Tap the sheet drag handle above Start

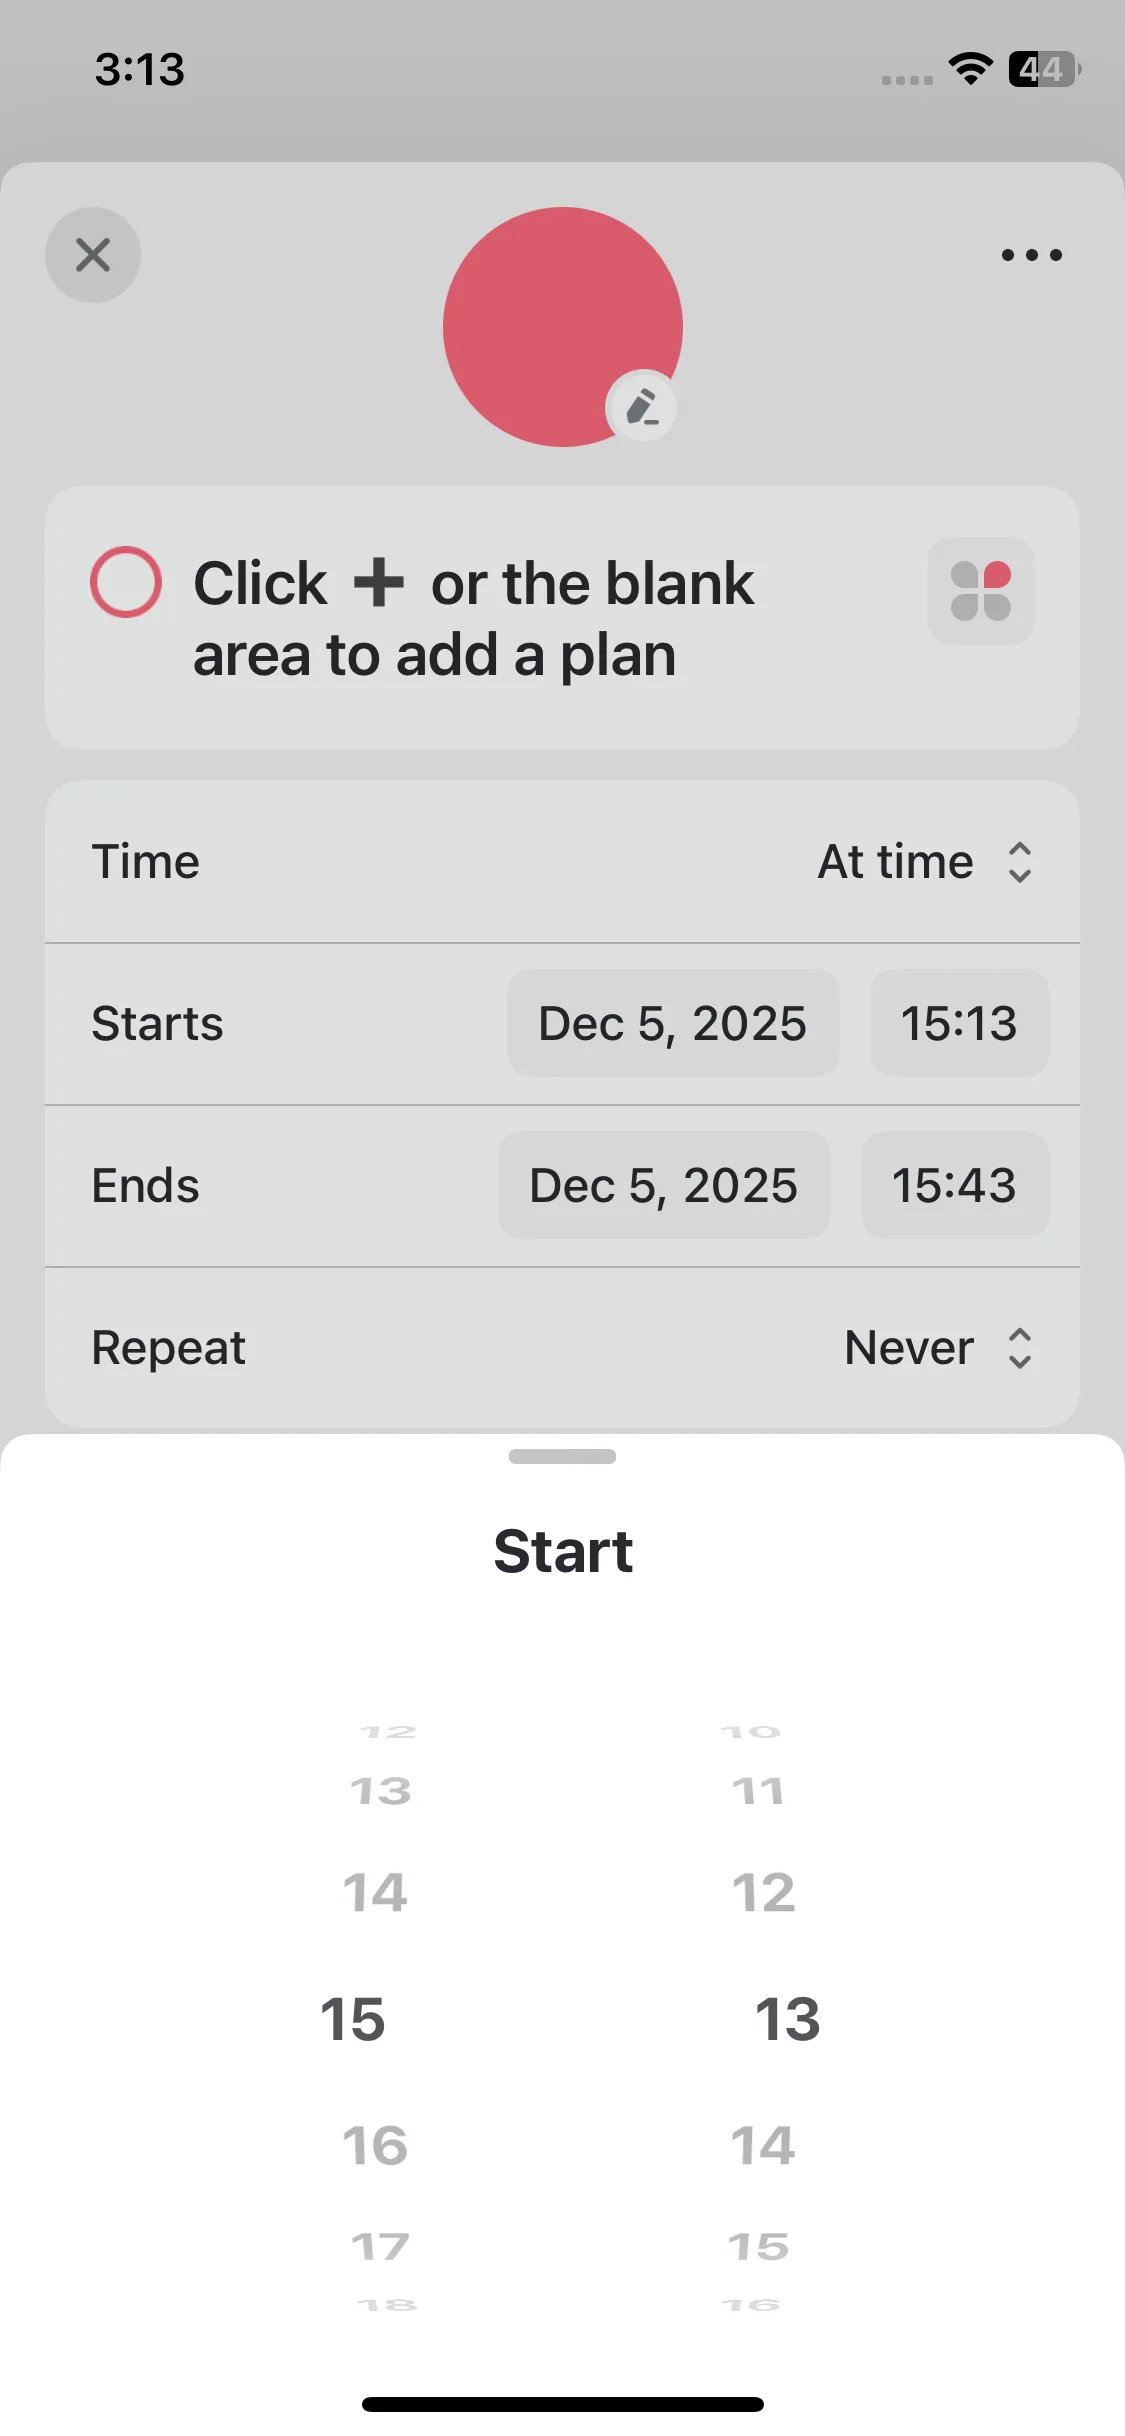click(x=562, y=1456)
